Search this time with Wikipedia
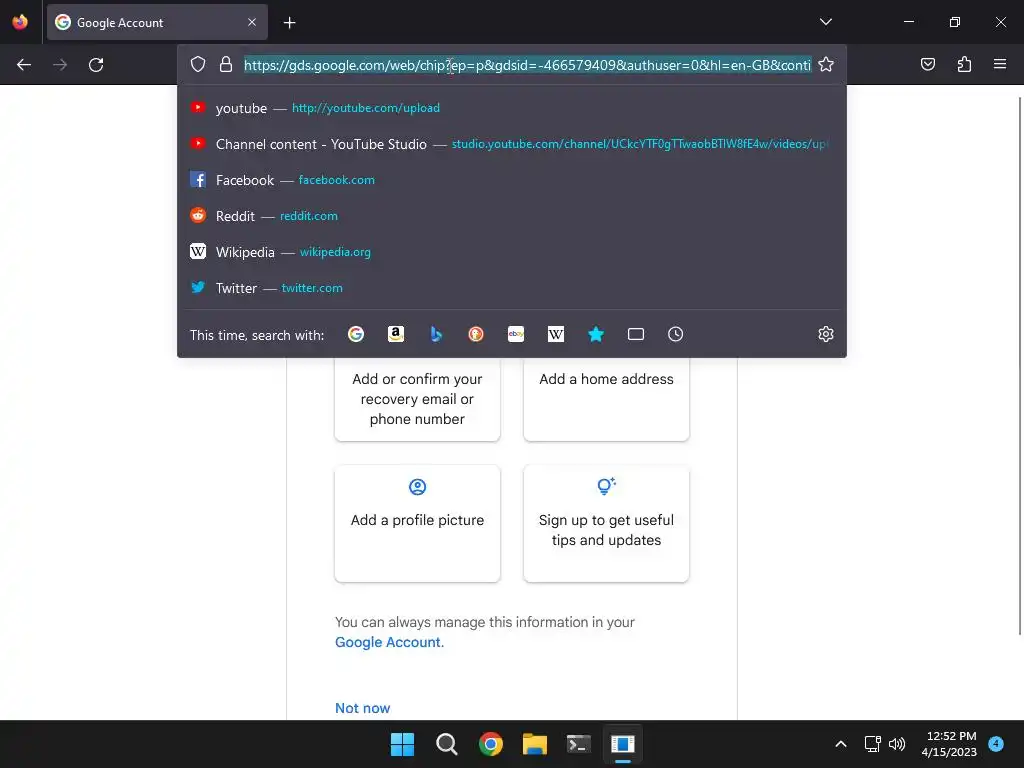1024x768 pixels. click(556, 334)
